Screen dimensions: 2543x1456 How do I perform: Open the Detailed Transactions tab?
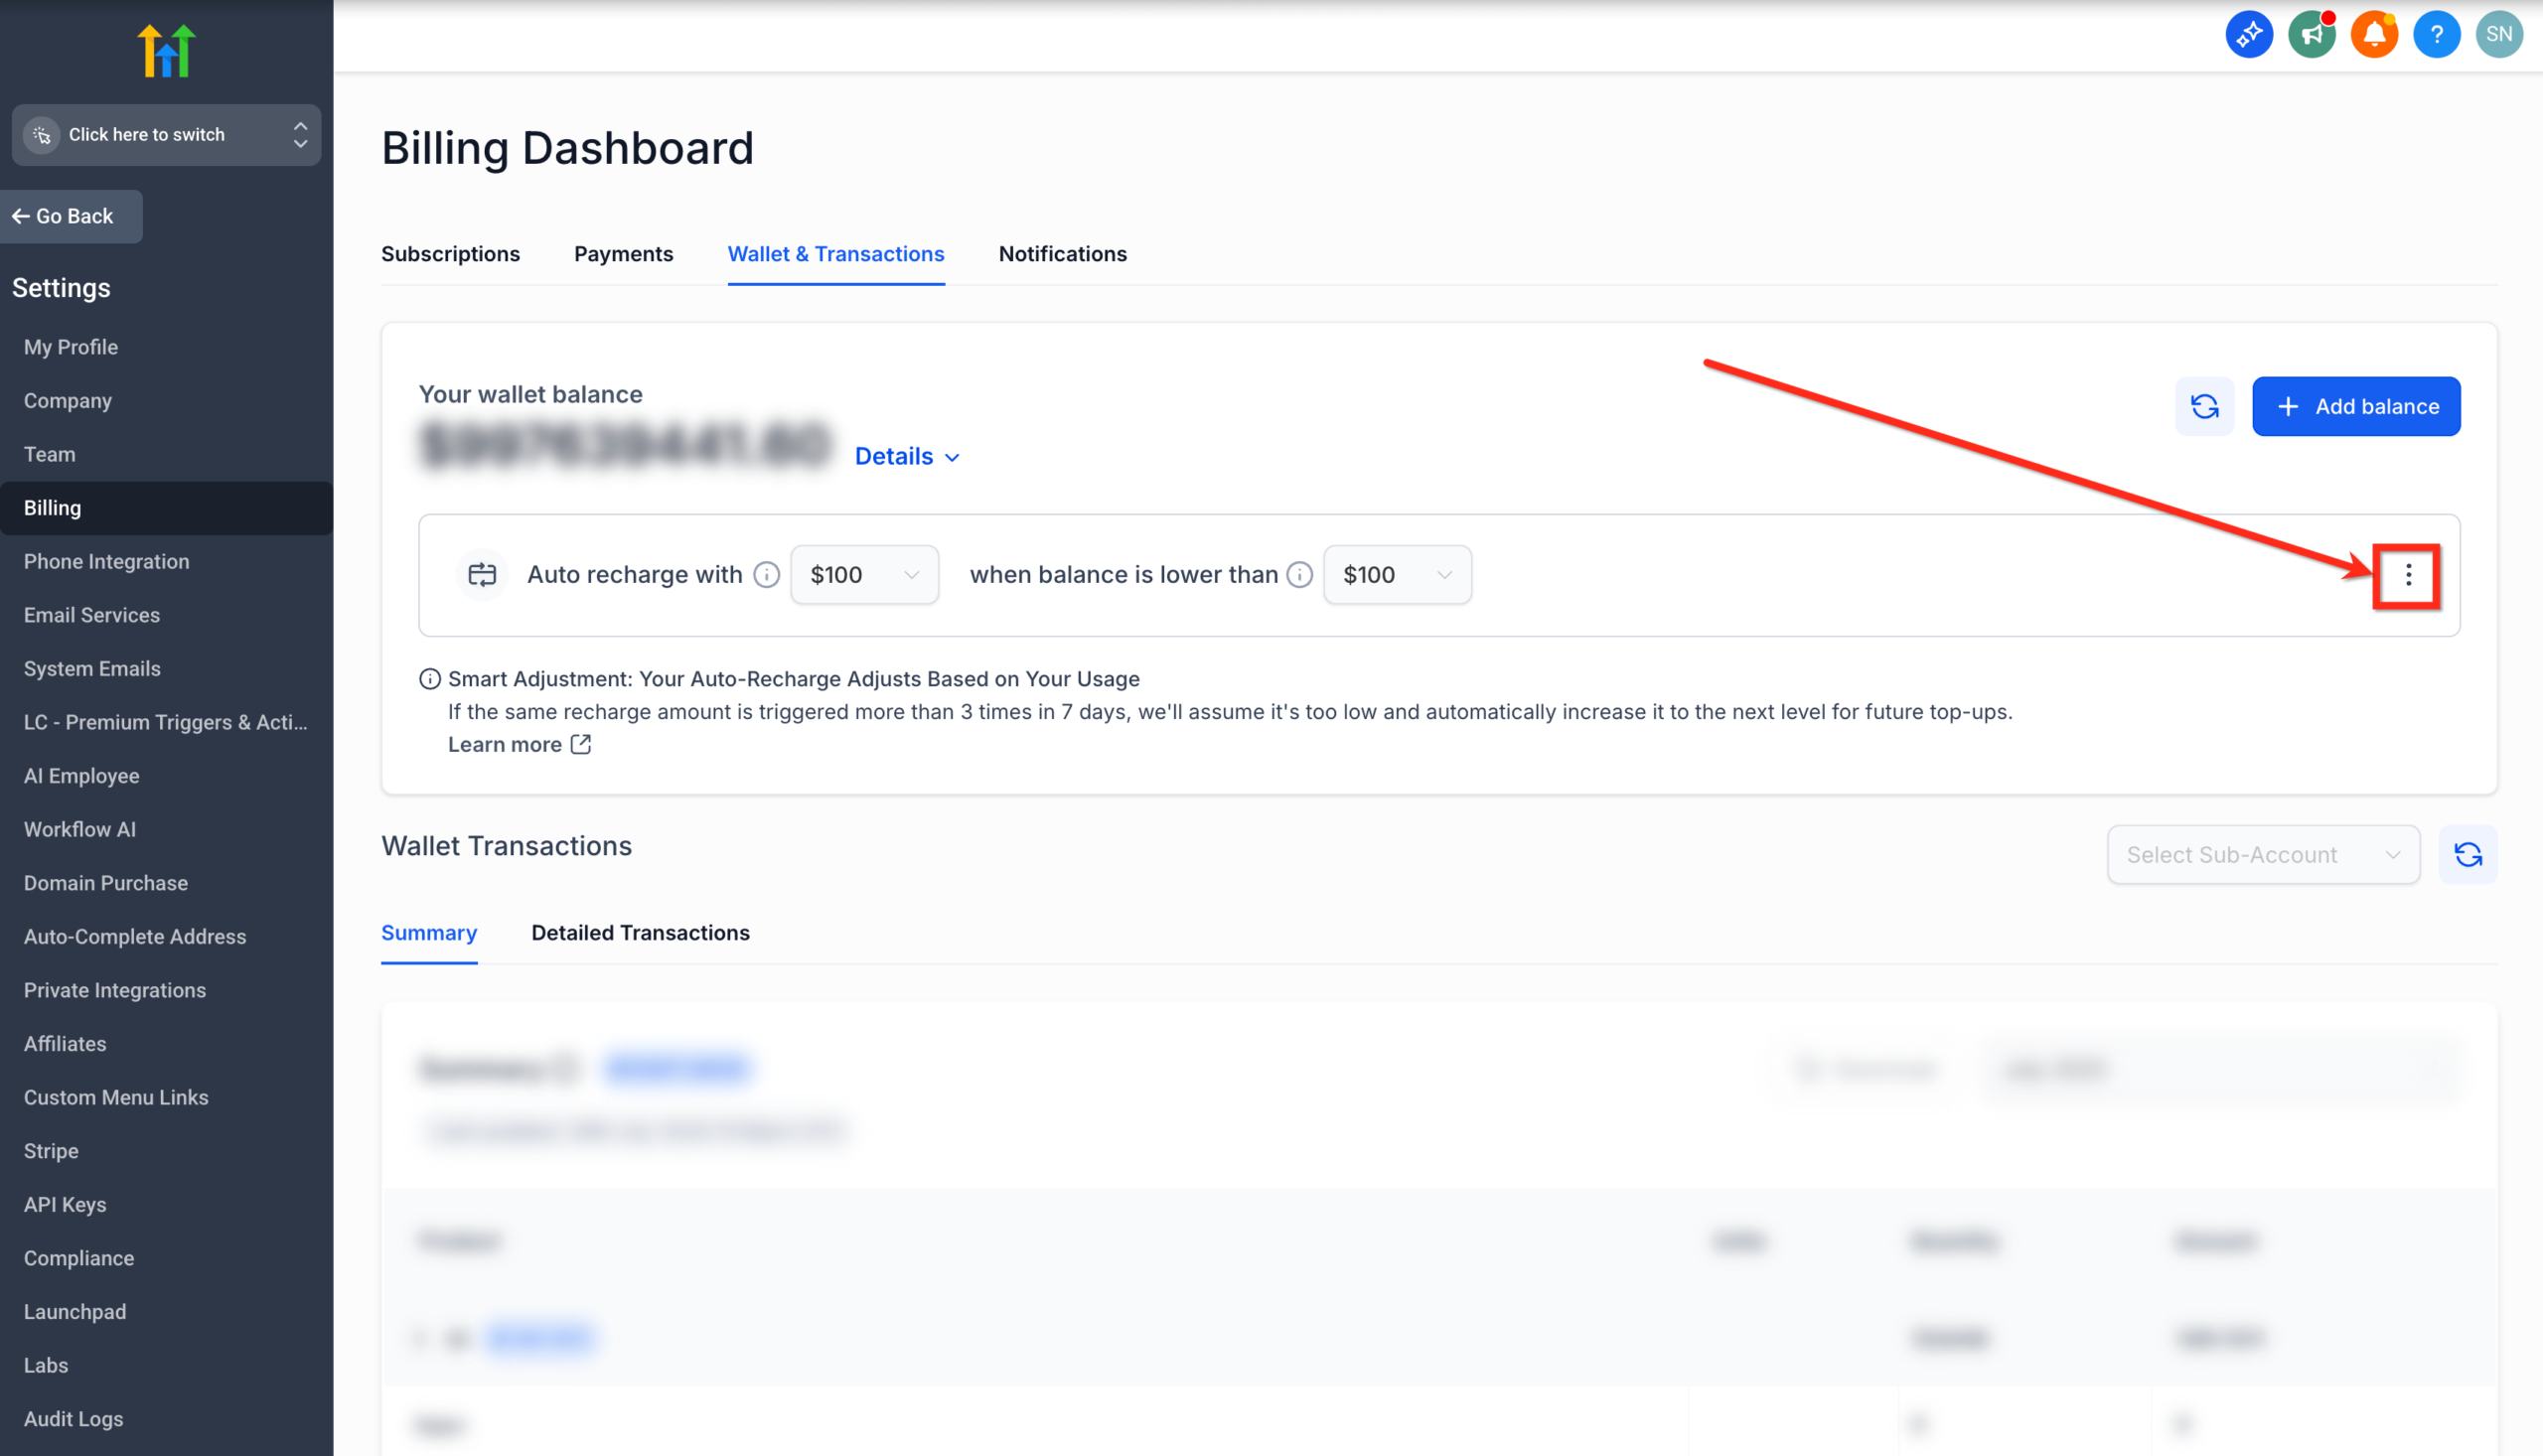click(640, 932)
